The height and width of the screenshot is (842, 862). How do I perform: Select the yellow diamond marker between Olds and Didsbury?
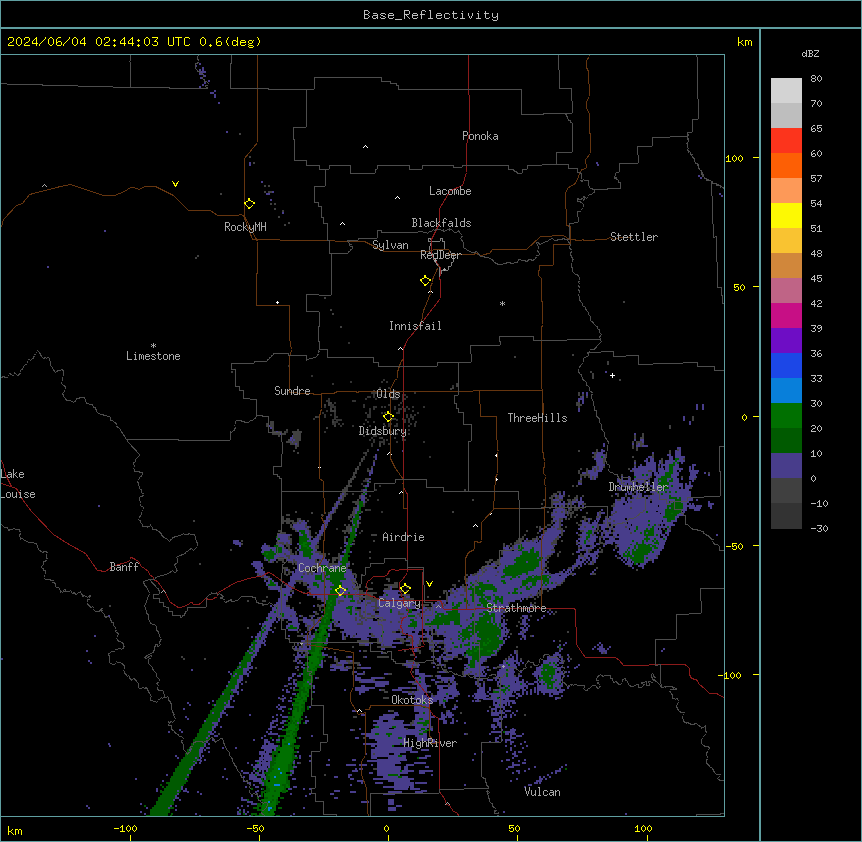tap(388, 417)
